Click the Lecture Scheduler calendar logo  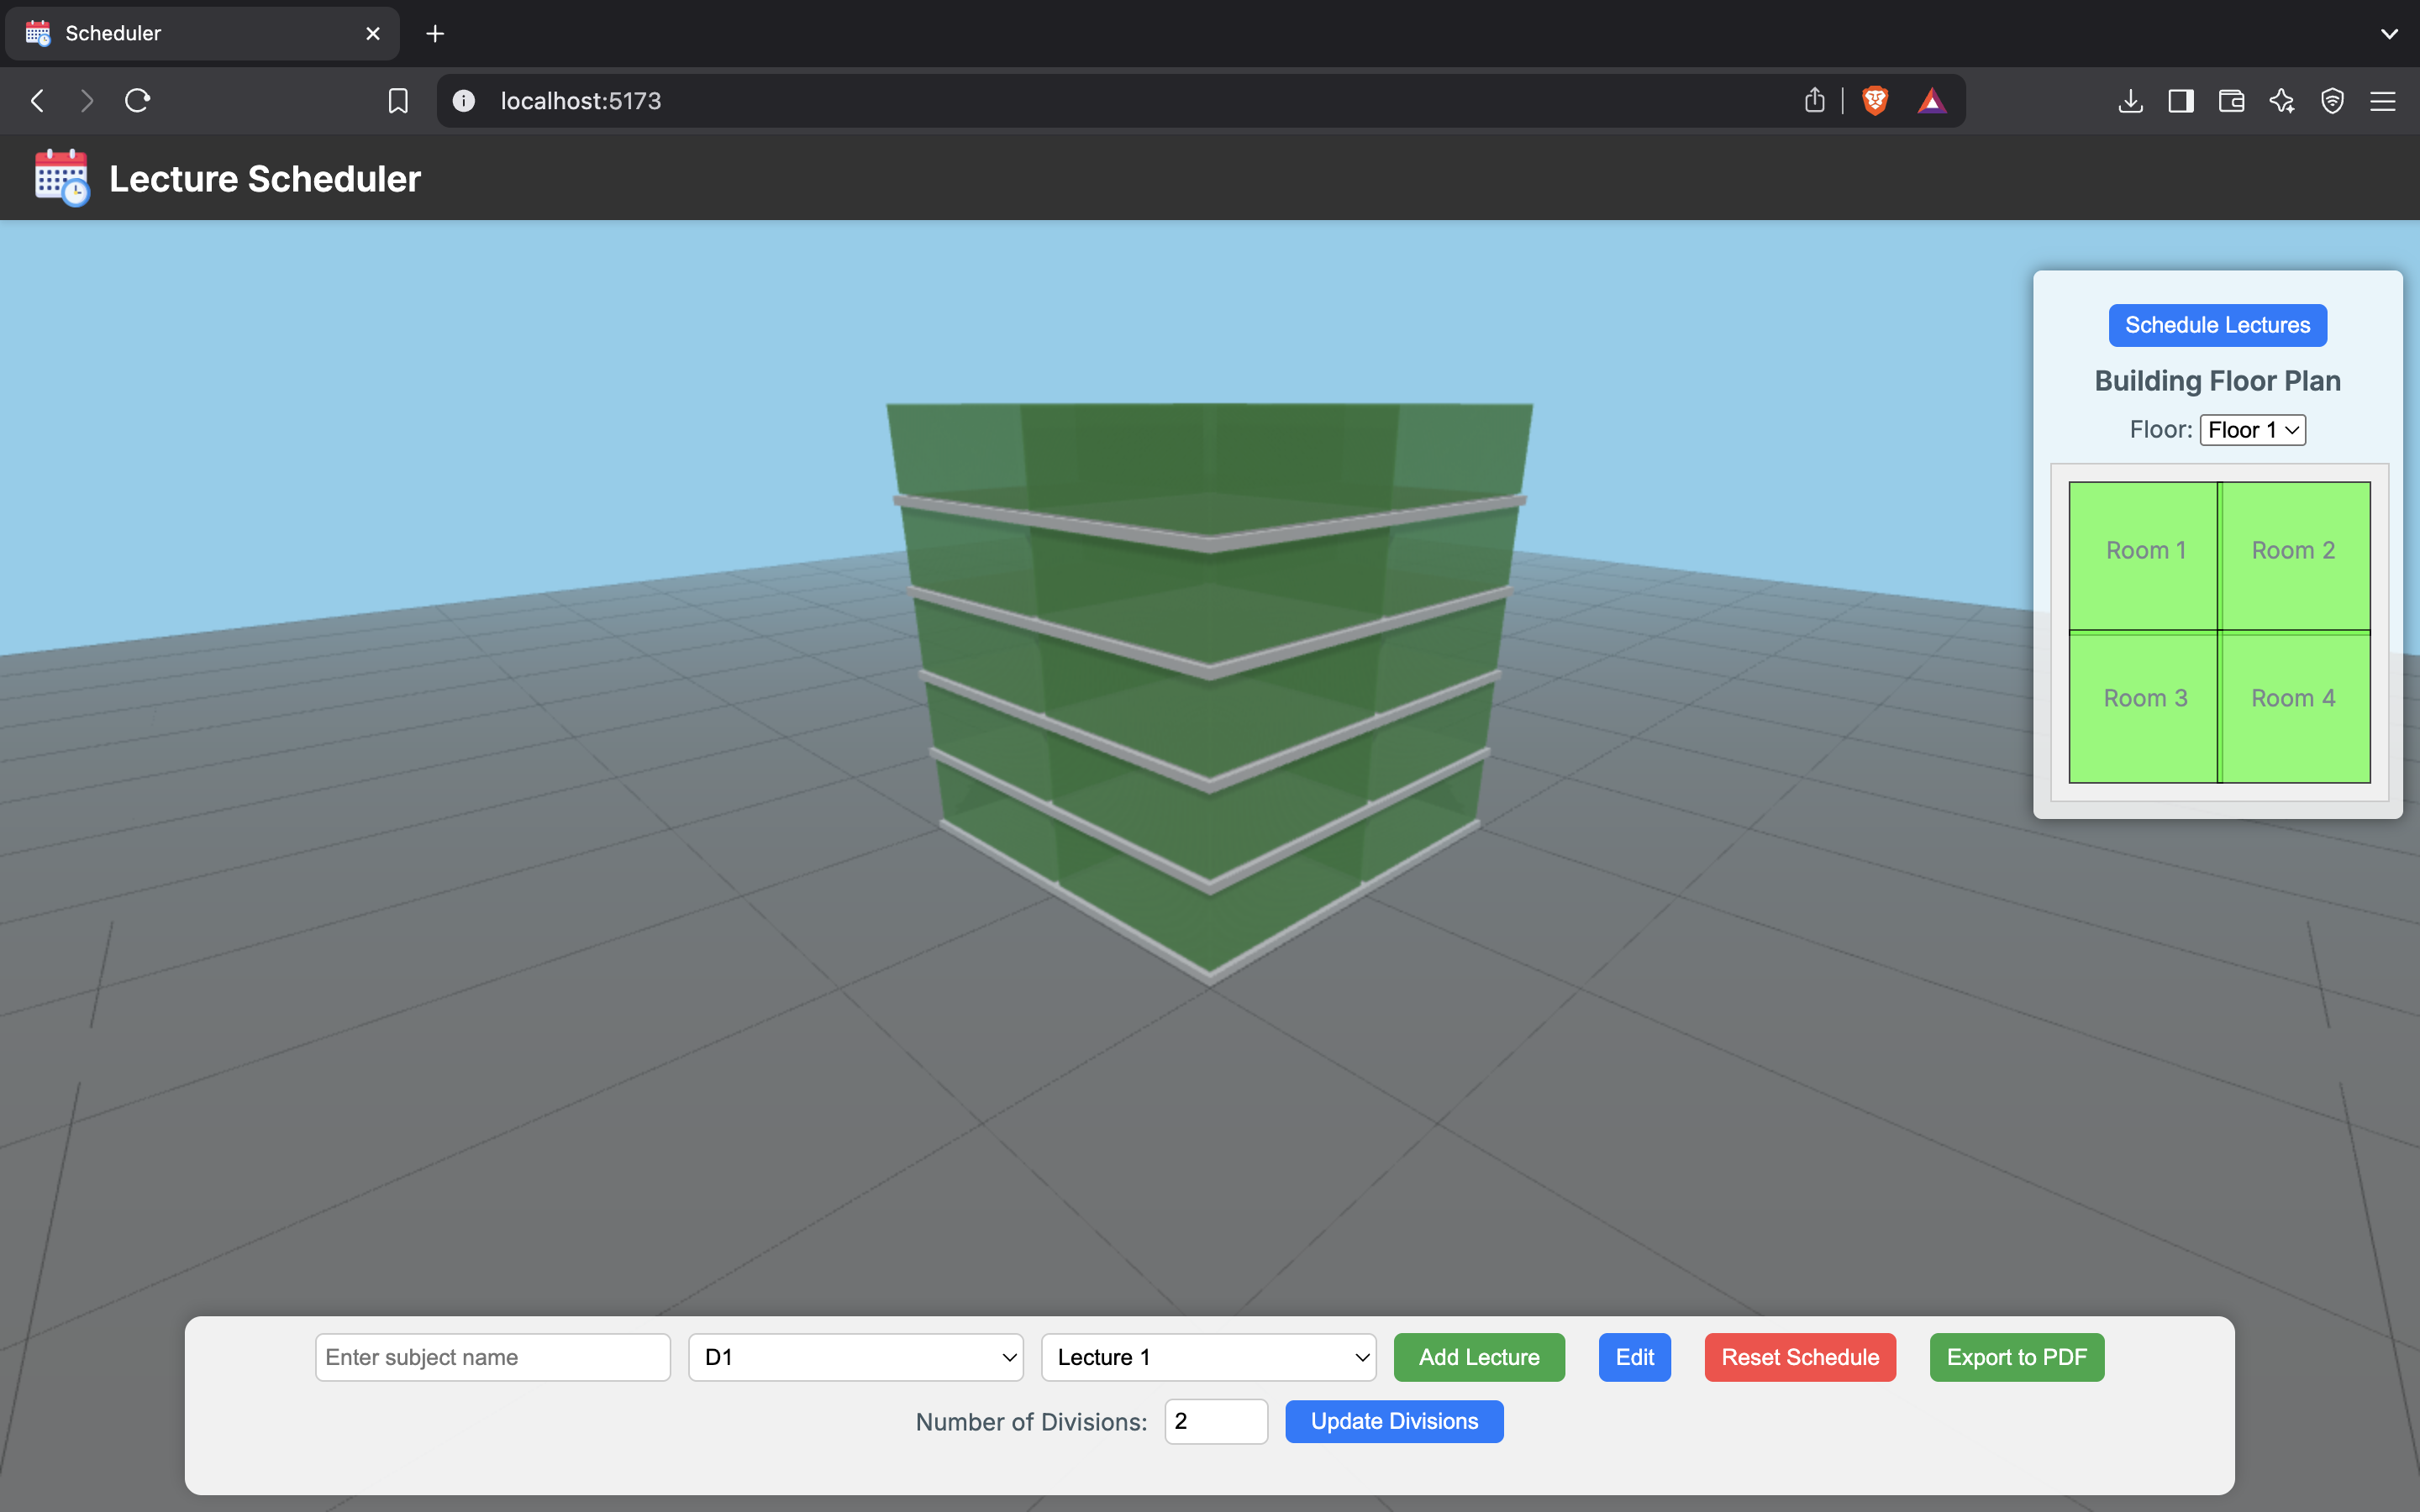click(x=62, y=178)
